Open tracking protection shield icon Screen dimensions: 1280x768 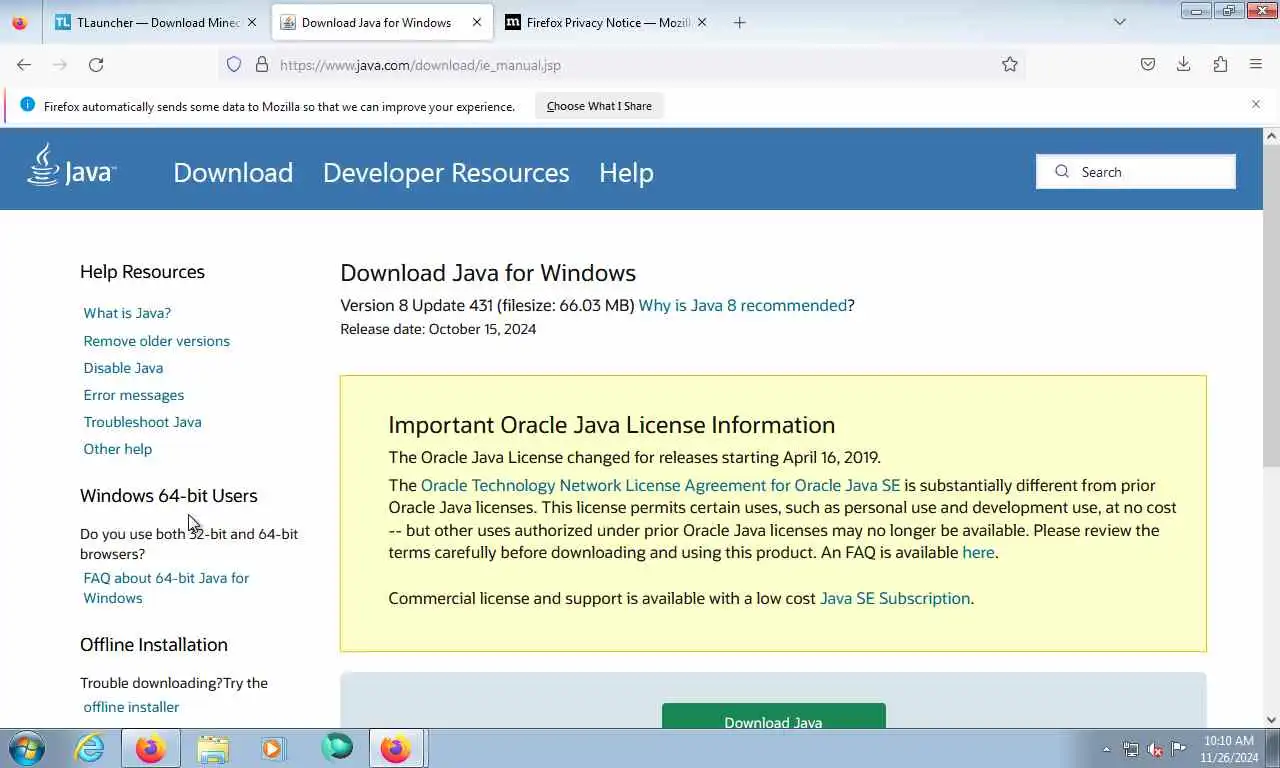coord(234,65)
